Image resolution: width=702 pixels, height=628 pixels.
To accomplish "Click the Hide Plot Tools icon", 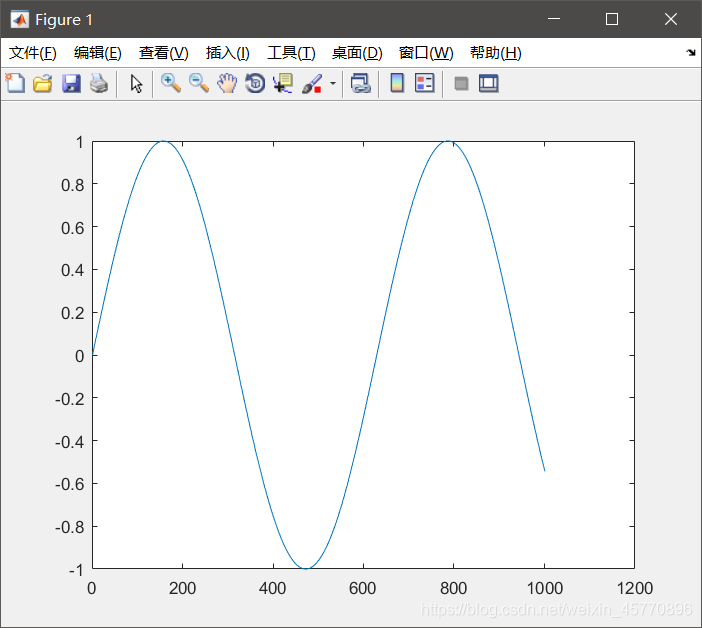I will 461,84.
